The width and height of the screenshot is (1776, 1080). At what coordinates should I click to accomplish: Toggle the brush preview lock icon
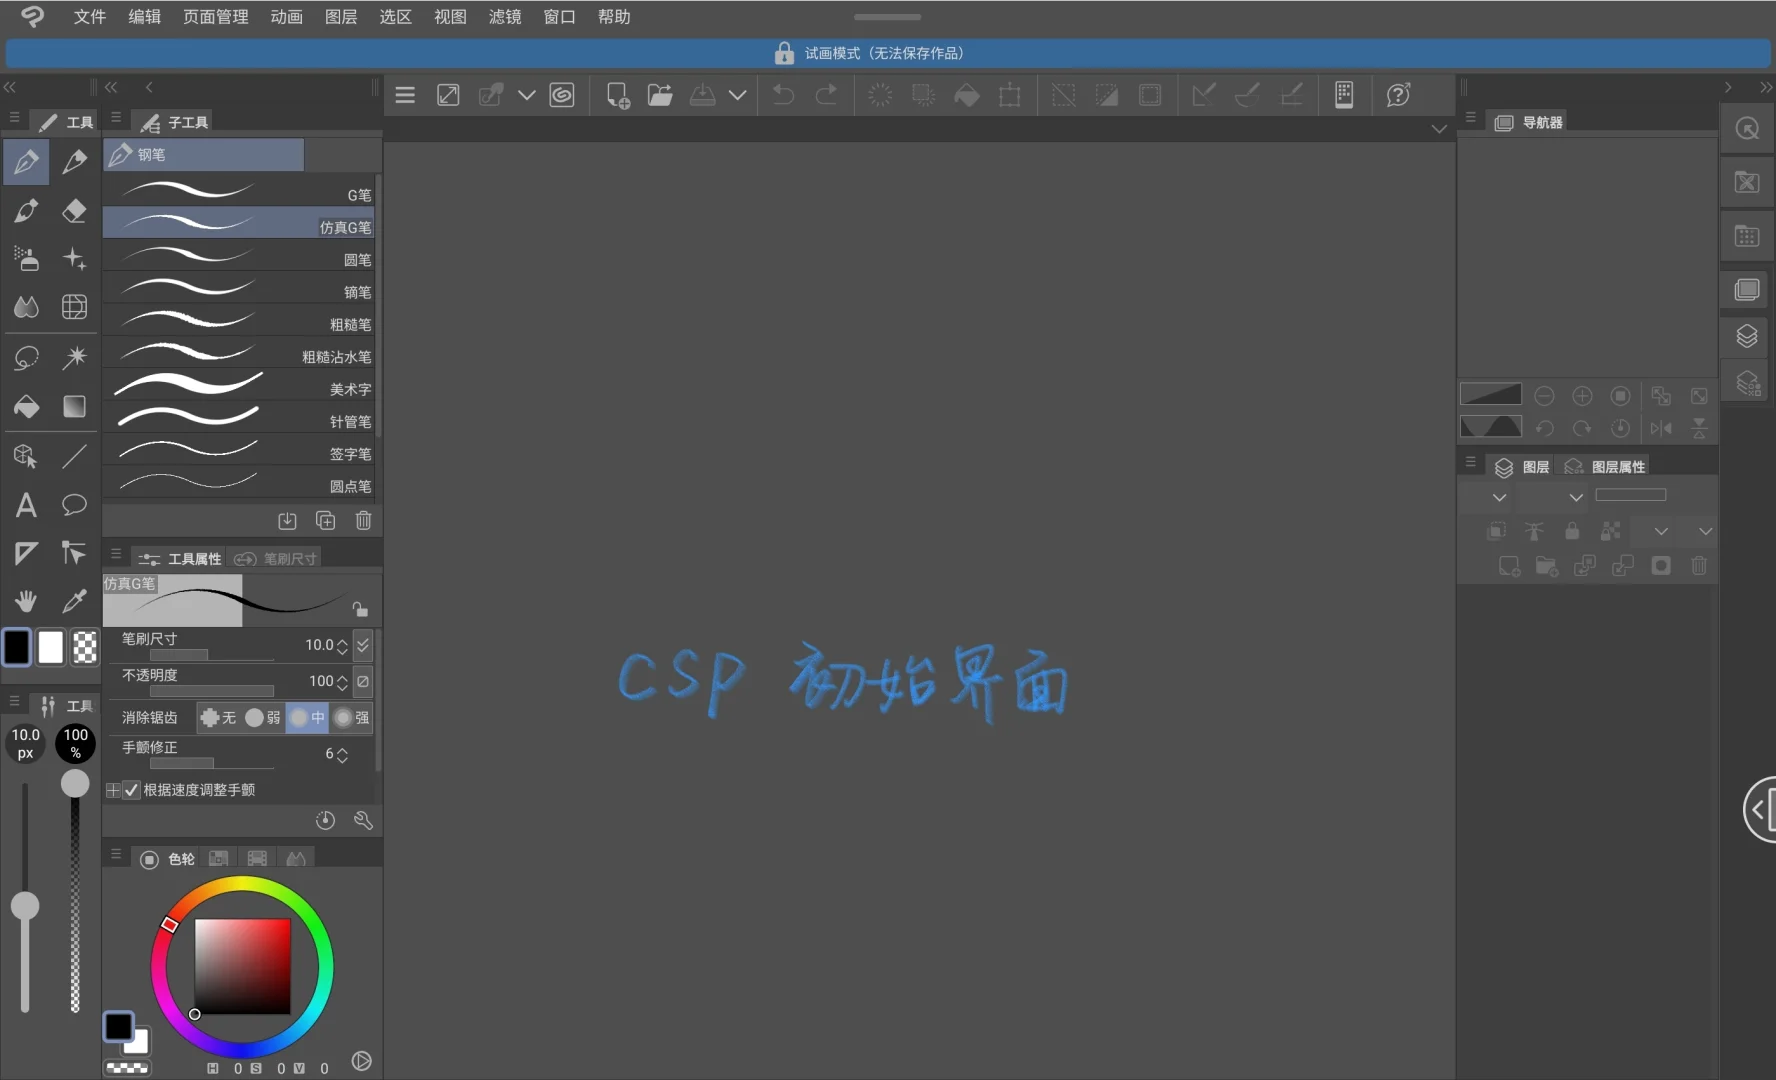[360, 609]
